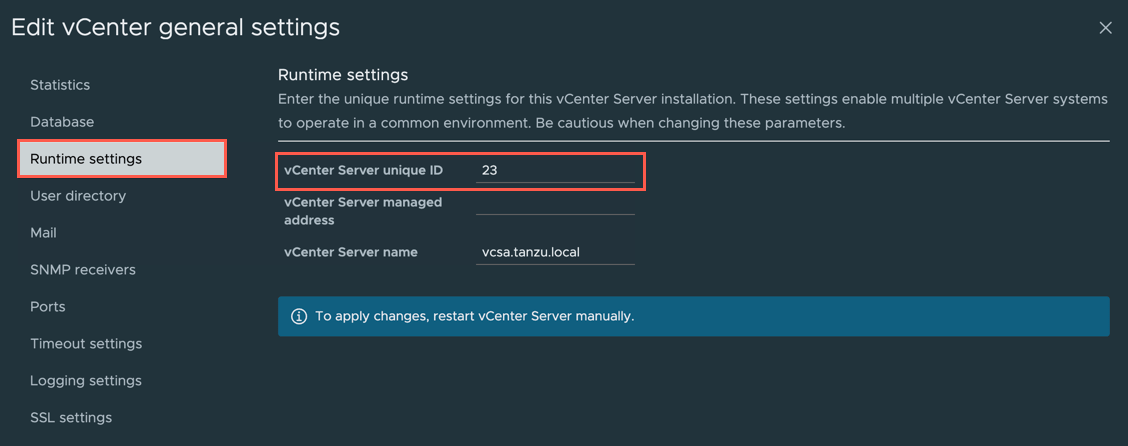1128x446 pixels.
Task: Click the Runtime settings heading
Action: 343,75
